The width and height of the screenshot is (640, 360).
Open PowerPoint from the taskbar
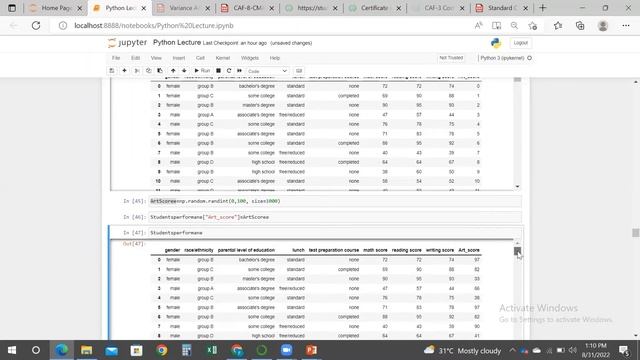311,350
